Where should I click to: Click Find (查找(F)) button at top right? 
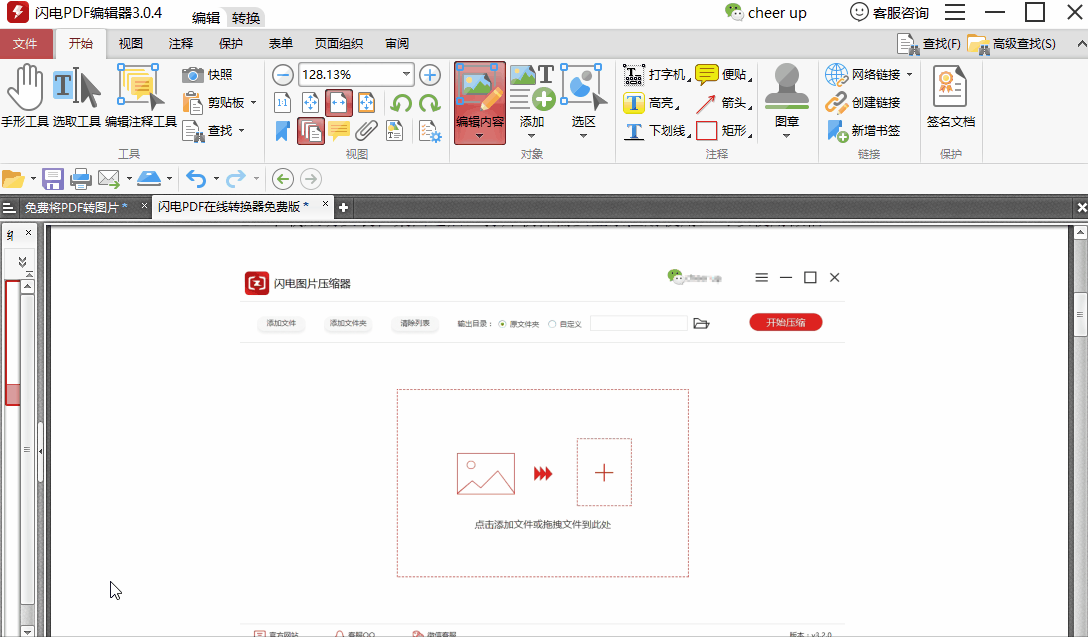pyautogui.click(x=928, y=44)
